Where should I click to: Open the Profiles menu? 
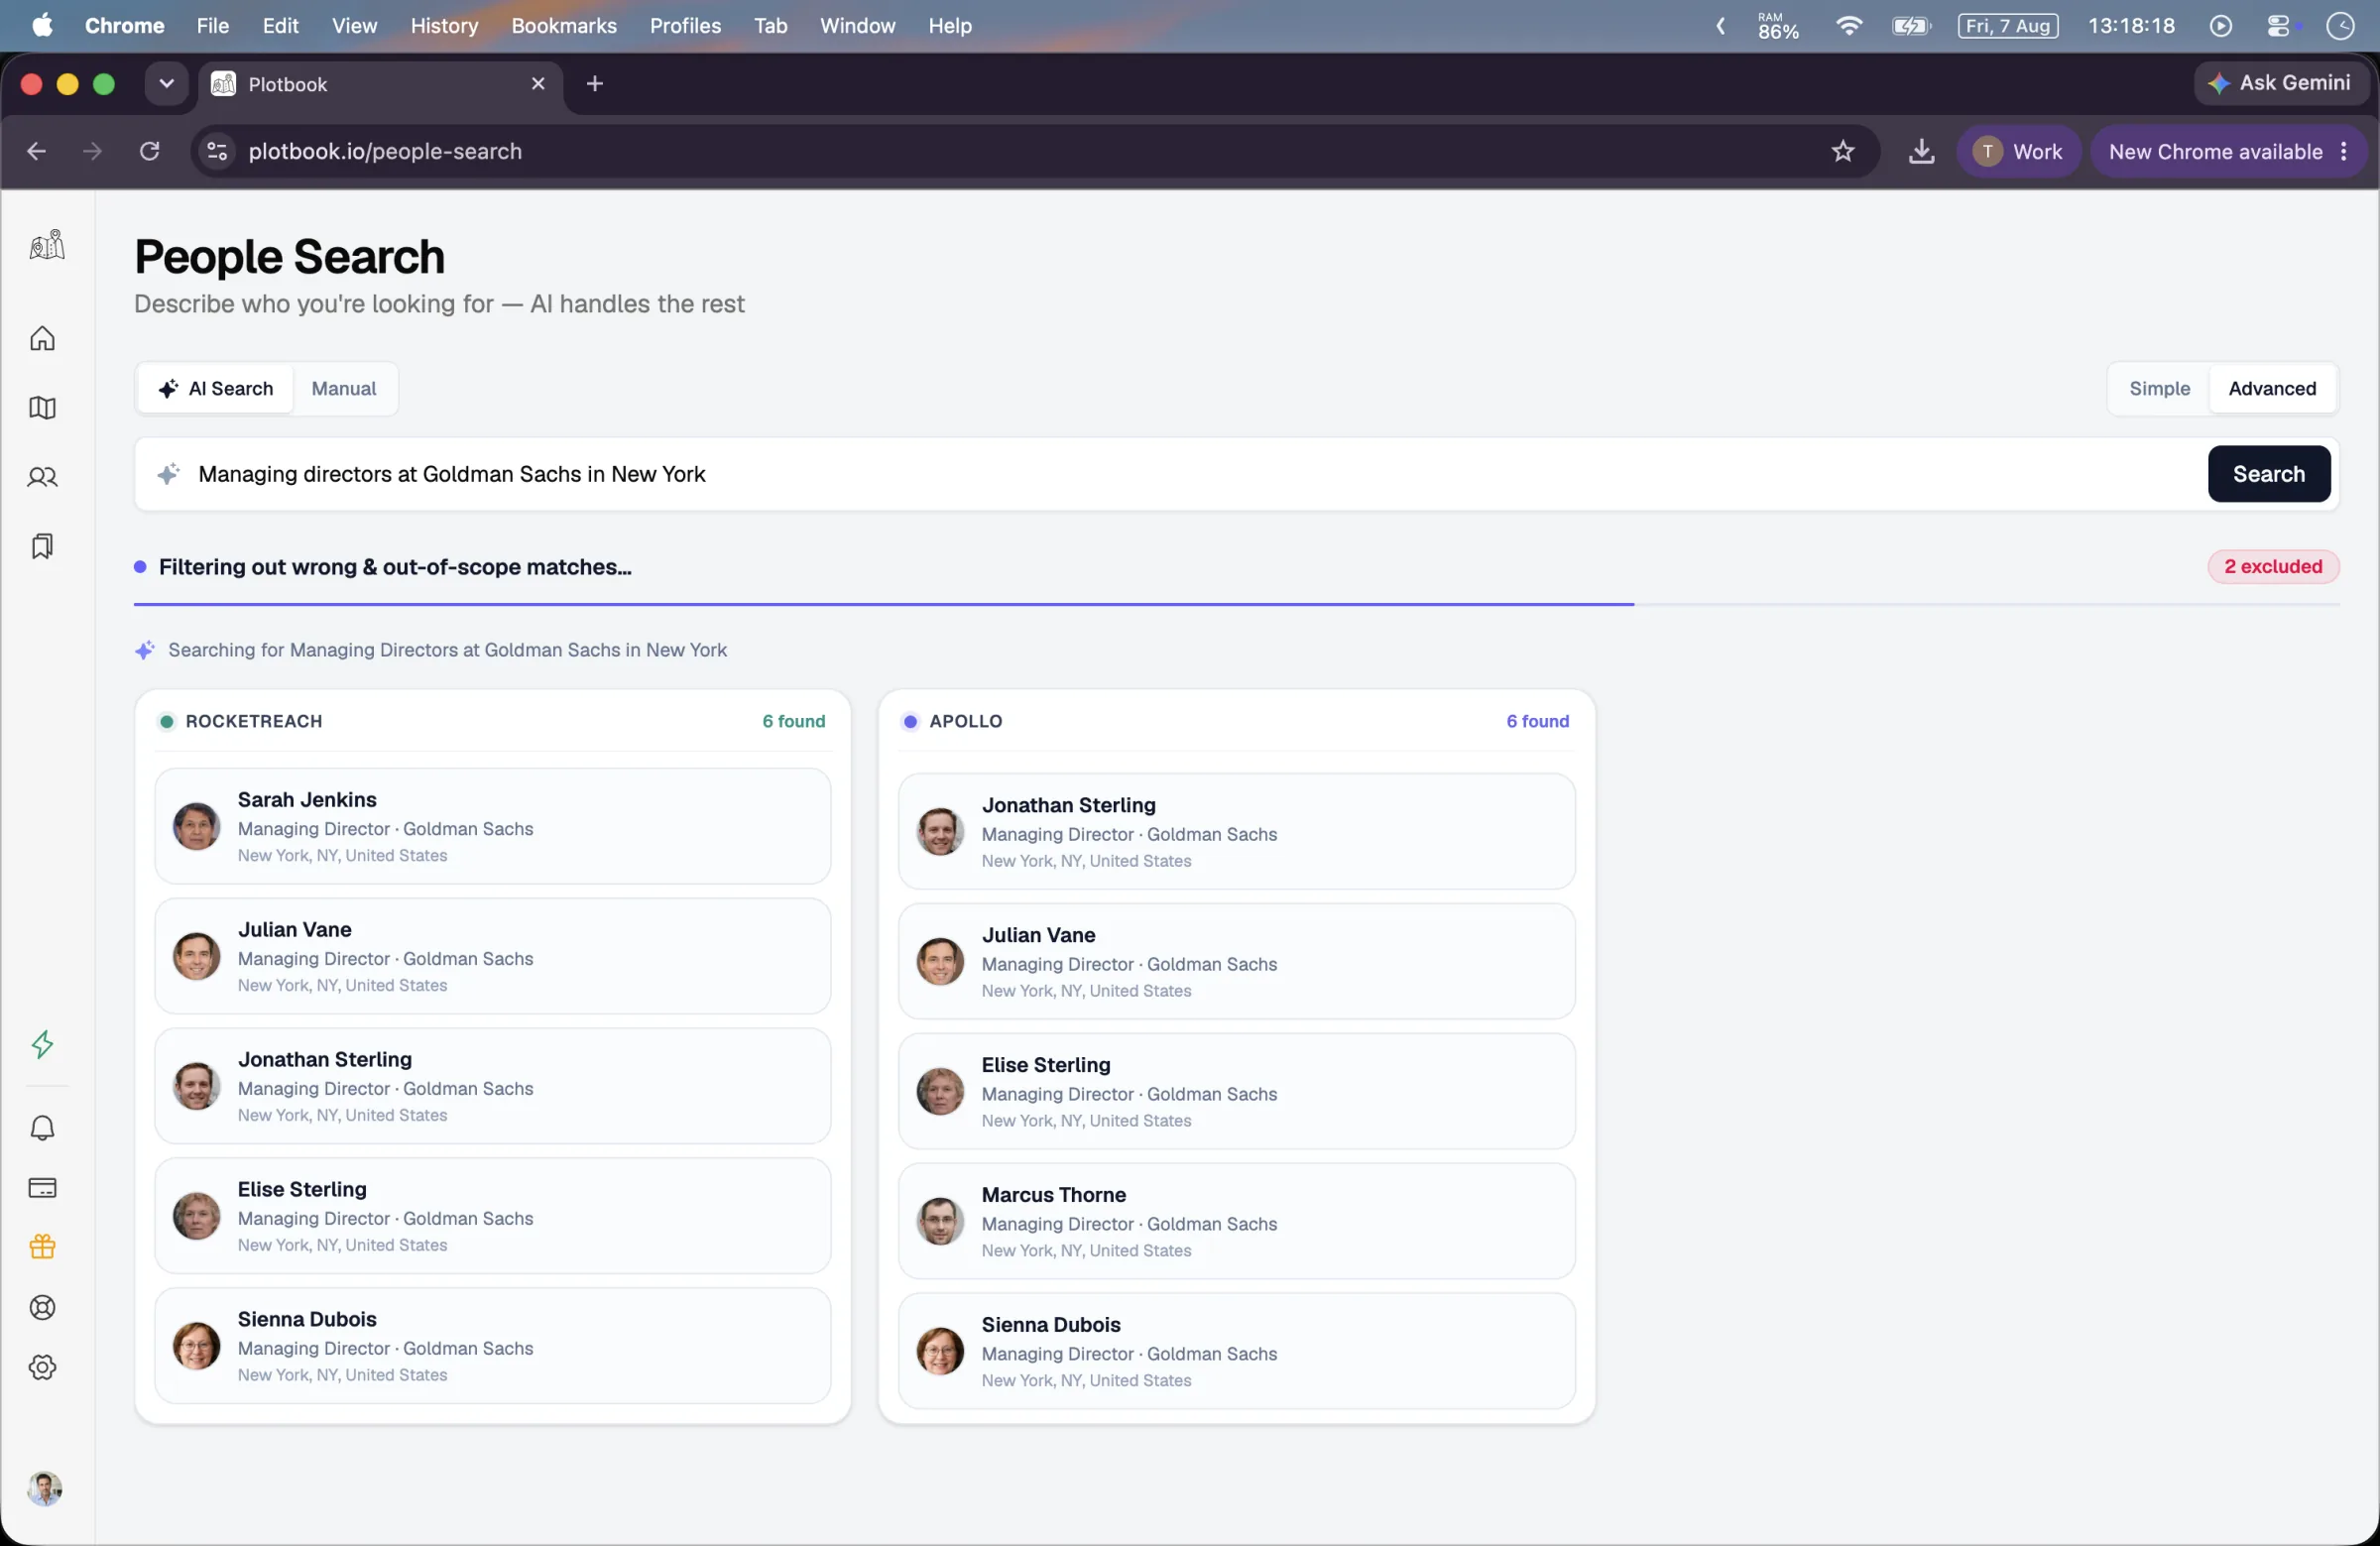(x=685, y=25)
